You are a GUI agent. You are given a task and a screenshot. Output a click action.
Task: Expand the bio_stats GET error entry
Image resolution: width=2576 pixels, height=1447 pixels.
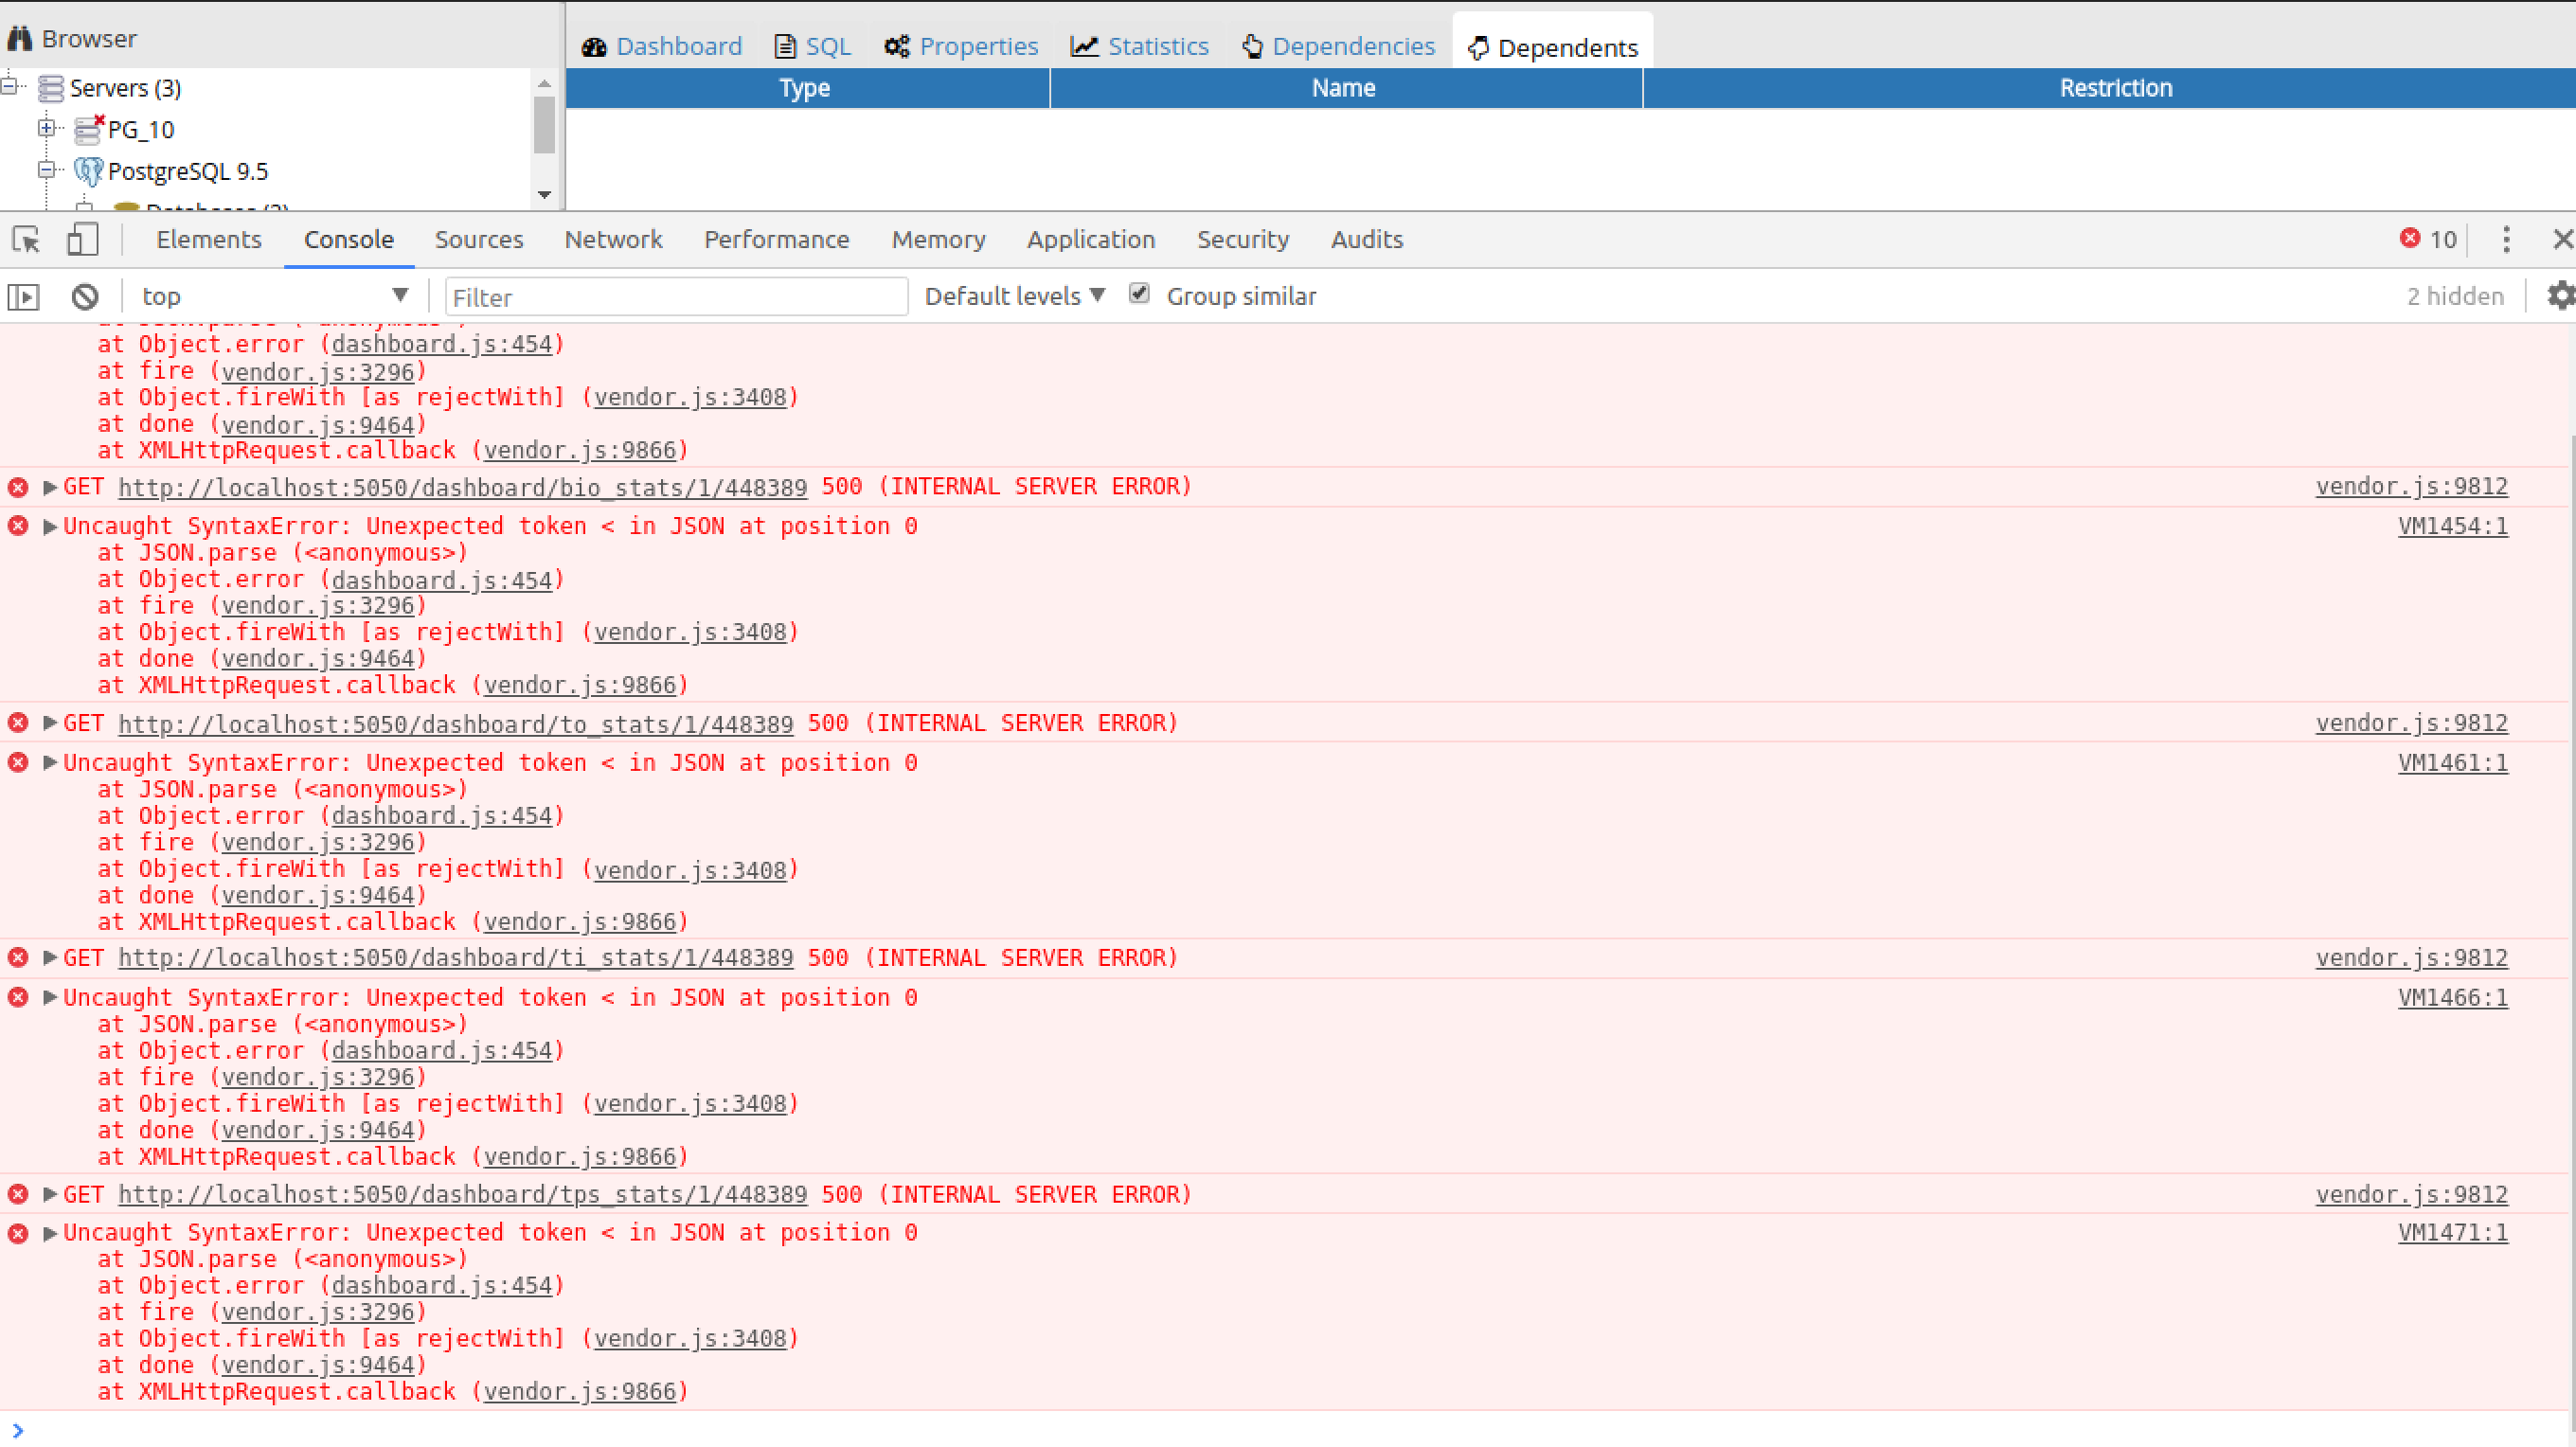[49, 487]
